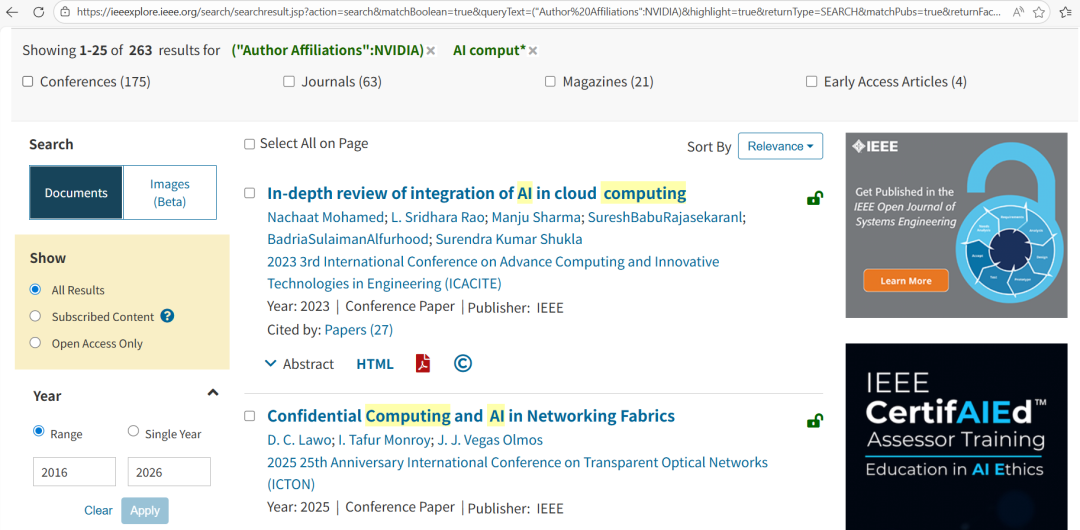Open ICACITE 2023 conference link
The height and width of the screenshot is (530, 1080).
coord(493,272)
